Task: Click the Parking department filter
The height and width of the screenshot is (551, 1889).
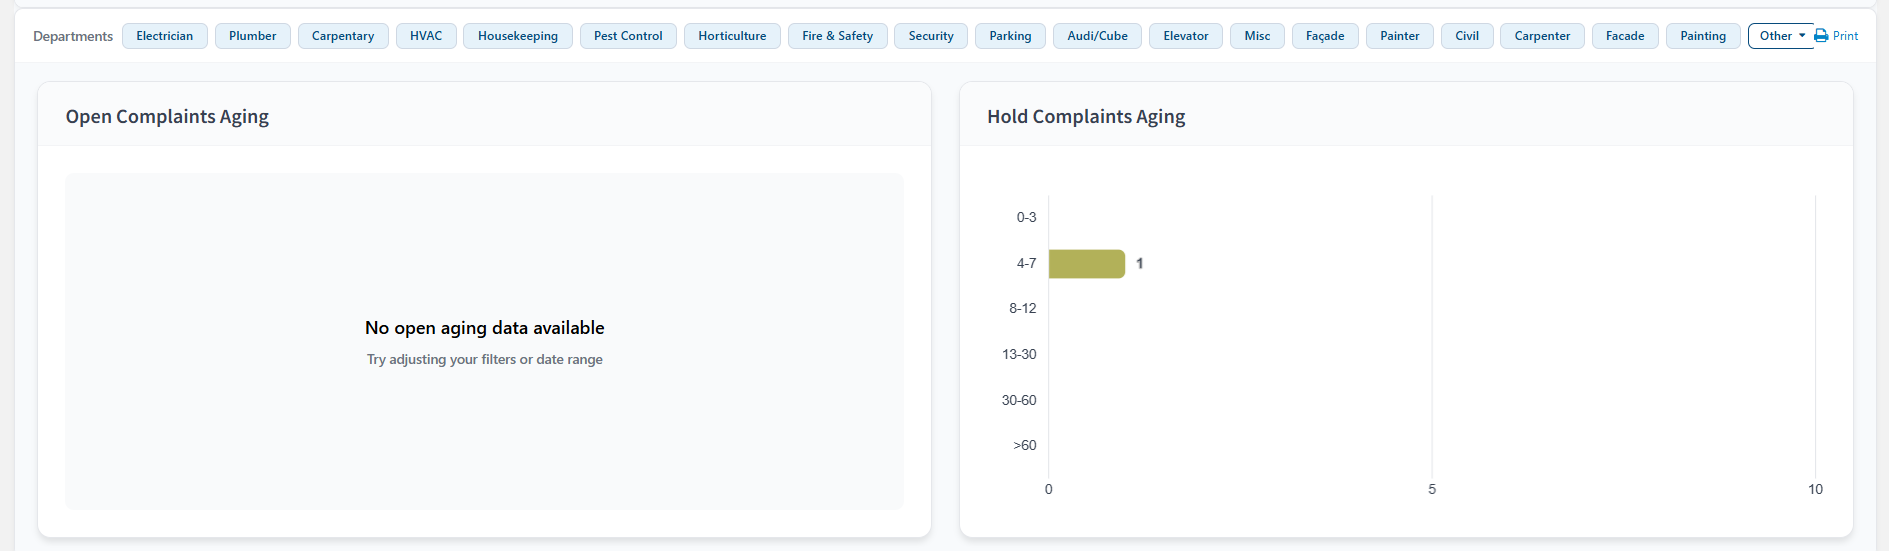Action: click(1010, 36)
